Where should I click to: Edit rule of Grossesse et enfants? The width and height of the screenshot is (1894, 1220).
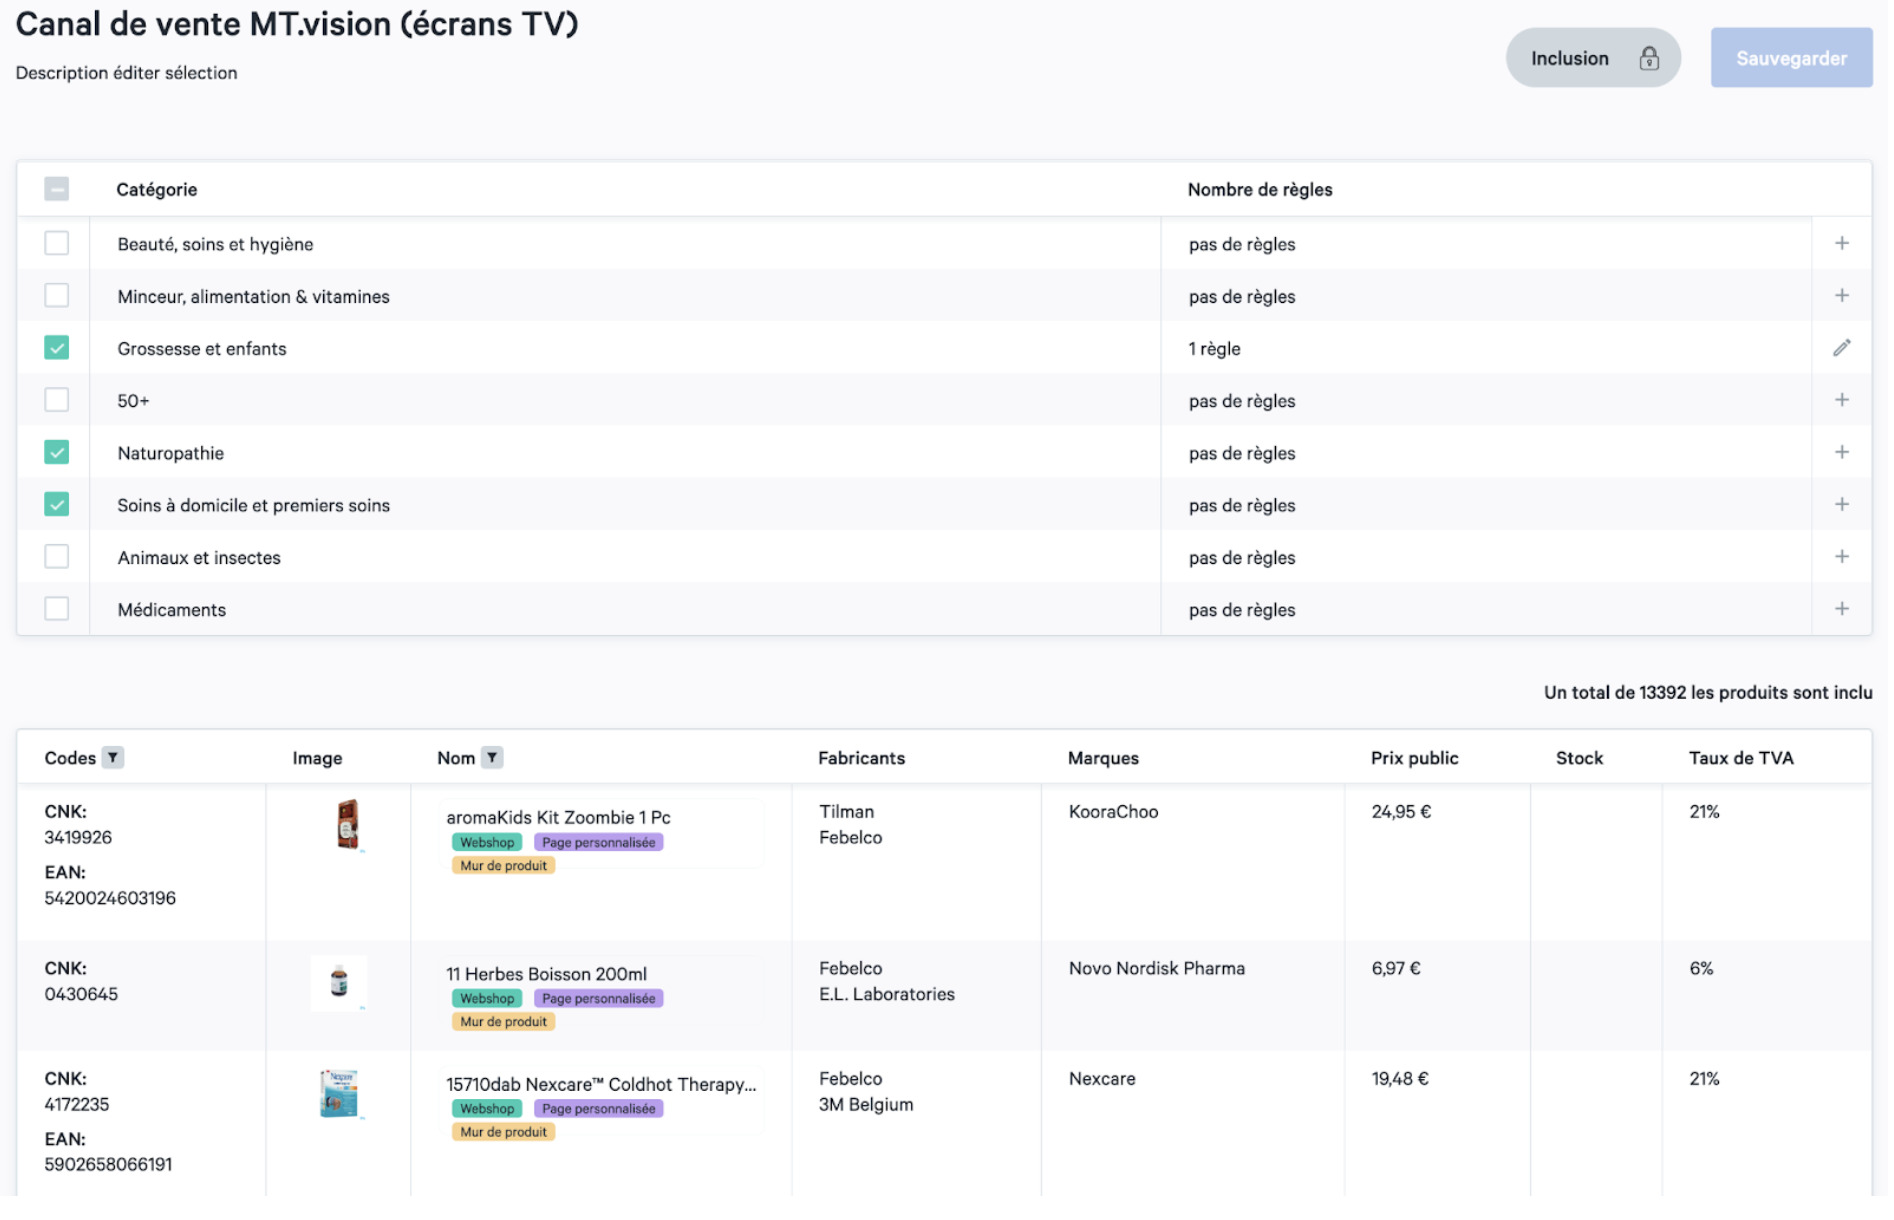pyautogui.click(x=1841, y=348)
